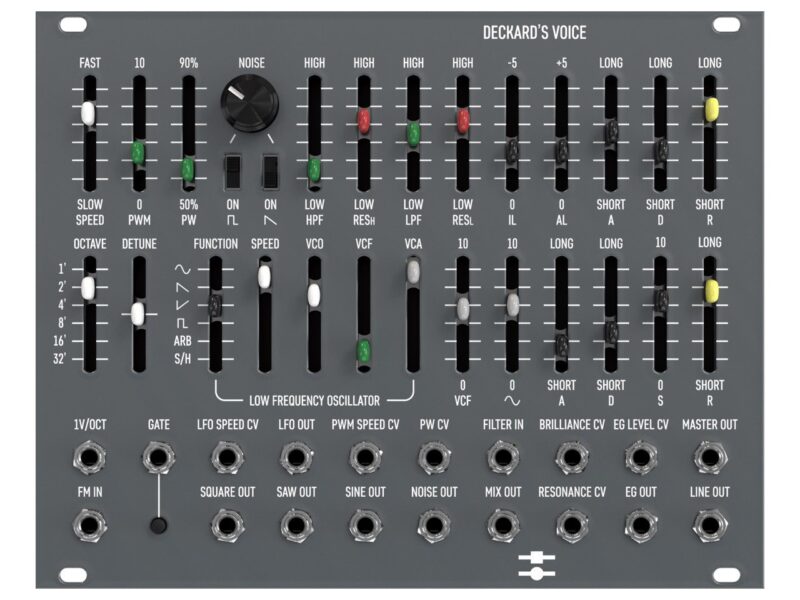Click the LFO FUNCTION selector slider cap
800x600 pixels.
coord(215,306)
